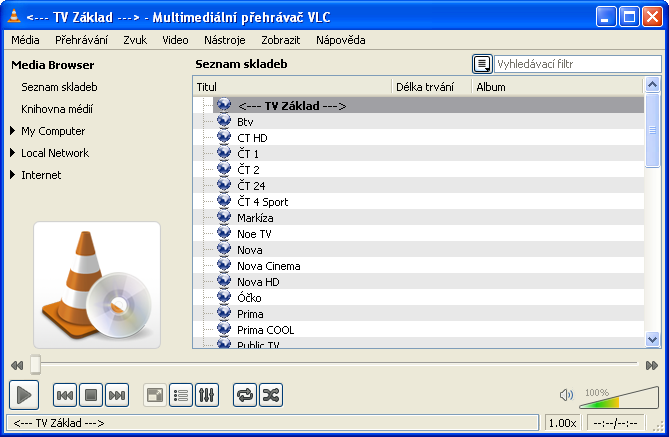Click the faster forward double arrow

point(652,365)
